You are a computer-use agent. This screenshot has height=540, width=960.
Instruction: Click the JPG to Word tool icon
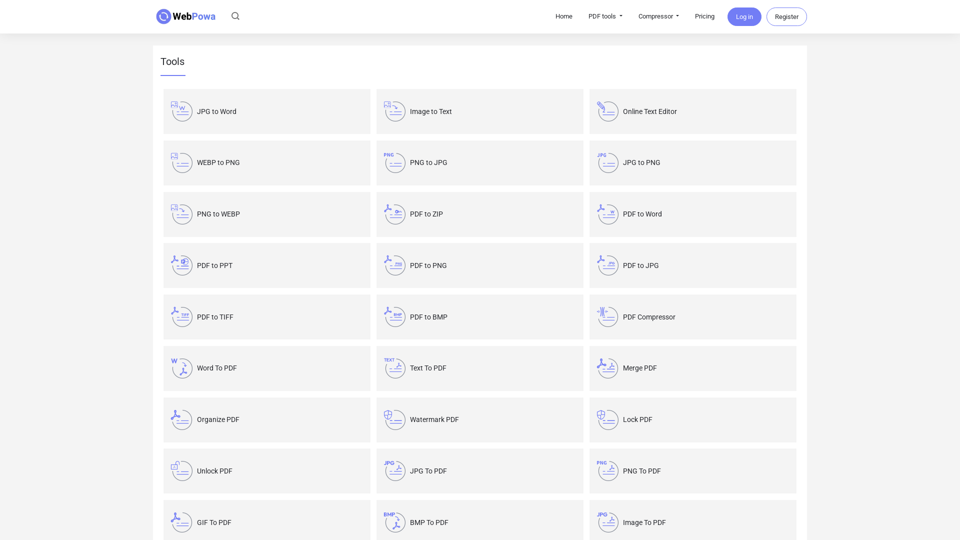pos(181,111)
